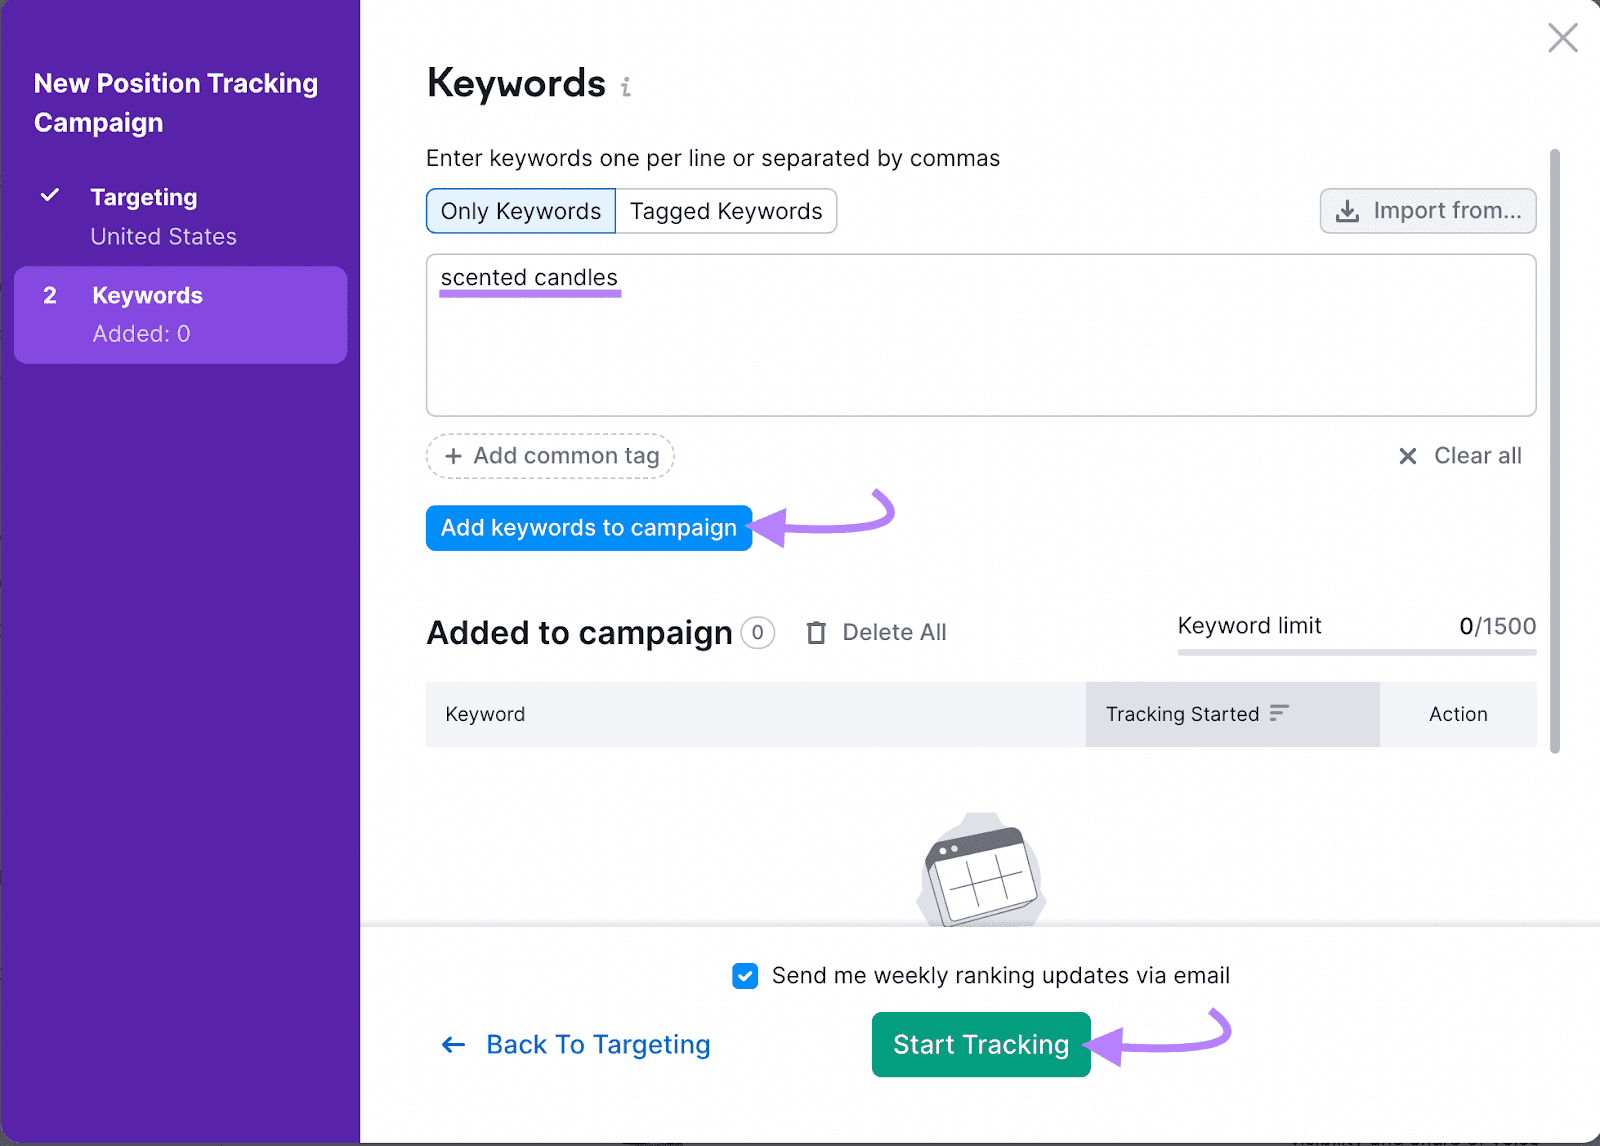Click inside the keywords text area

pos(980,350)
